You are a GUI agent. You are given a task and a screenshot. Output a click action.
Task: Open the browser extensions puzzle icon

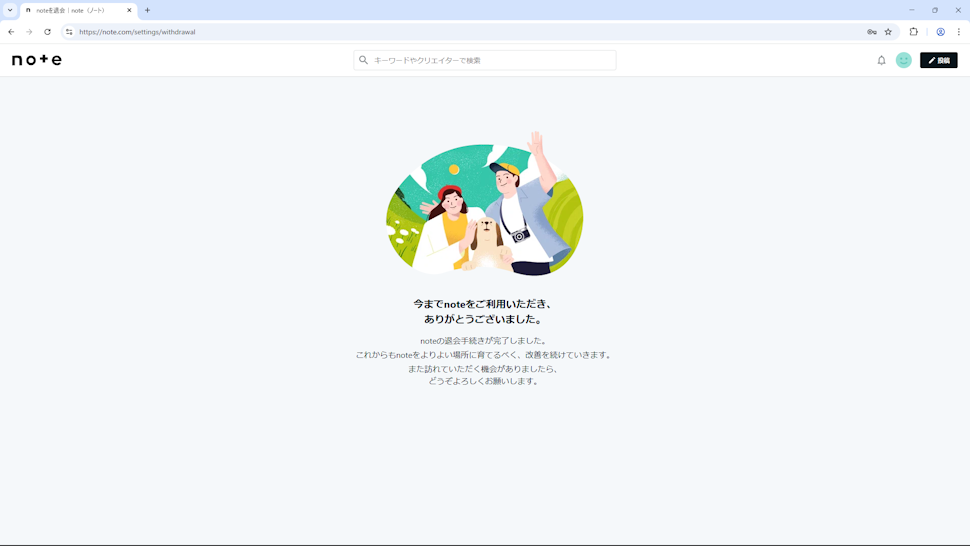coord(914,32)
